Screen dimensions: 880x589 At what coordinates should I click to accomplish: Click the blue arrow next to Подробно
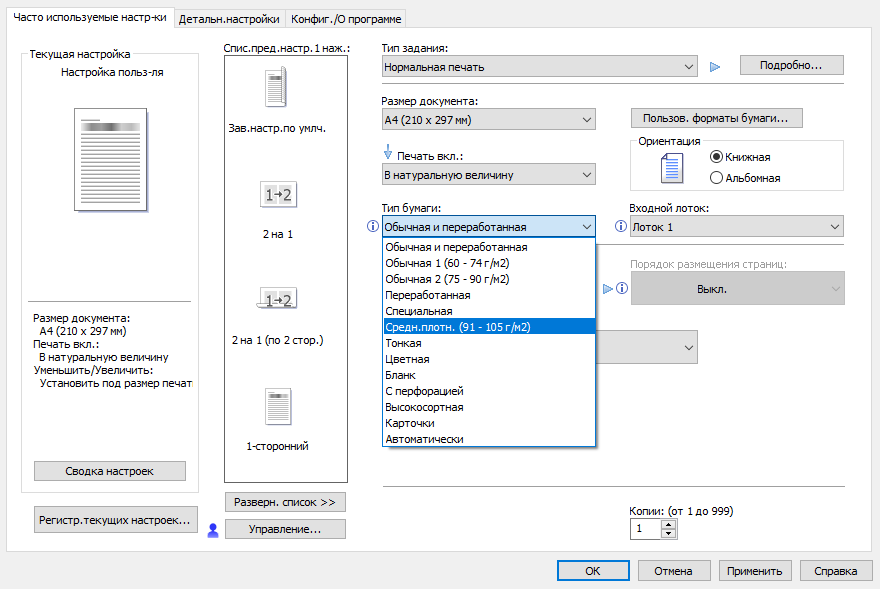tap(714, 67)
